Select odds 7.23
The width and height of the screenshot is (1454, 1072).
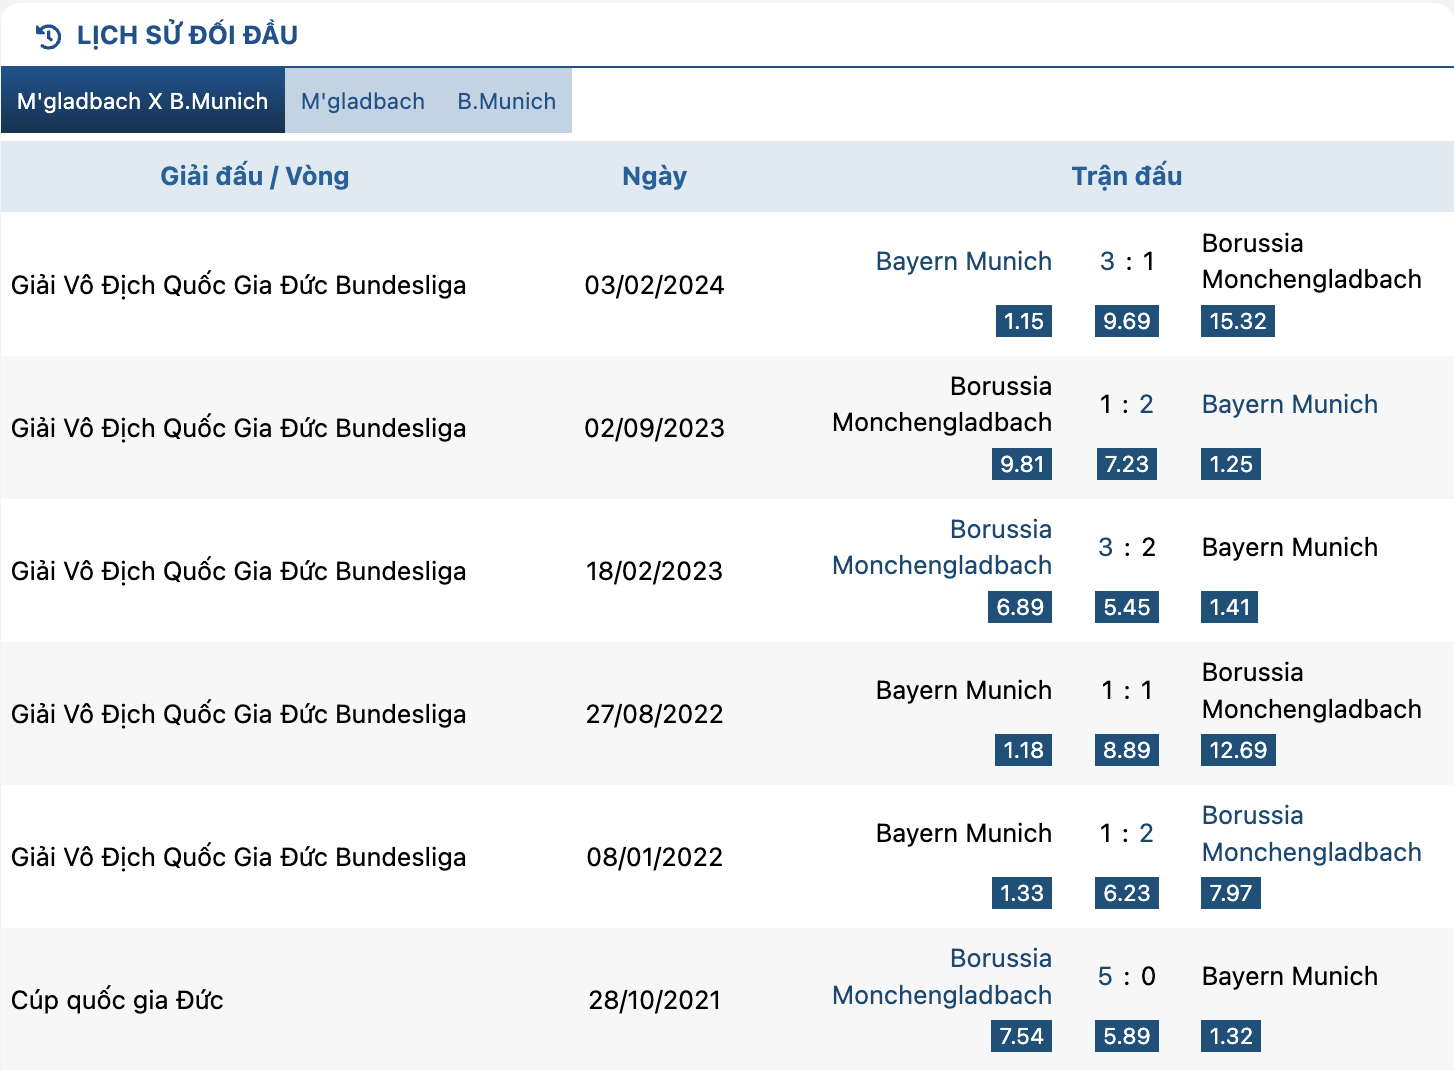(x=1127, y=464)
